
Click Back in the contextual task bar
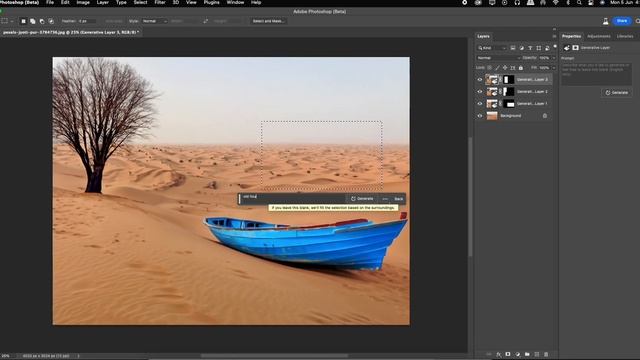(x=398, y=199)
